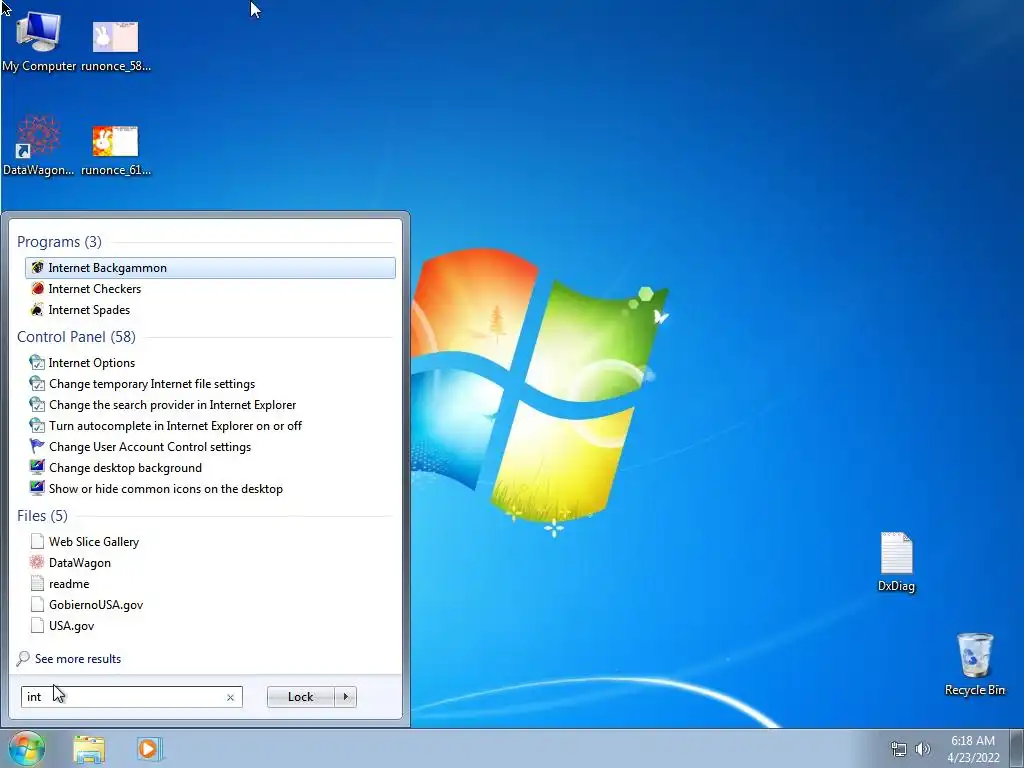The width and height of the screenshot is (1024, 768).
Task: Open the GobiernoUSA.gov file result
Action: click(x=210, y=605)
